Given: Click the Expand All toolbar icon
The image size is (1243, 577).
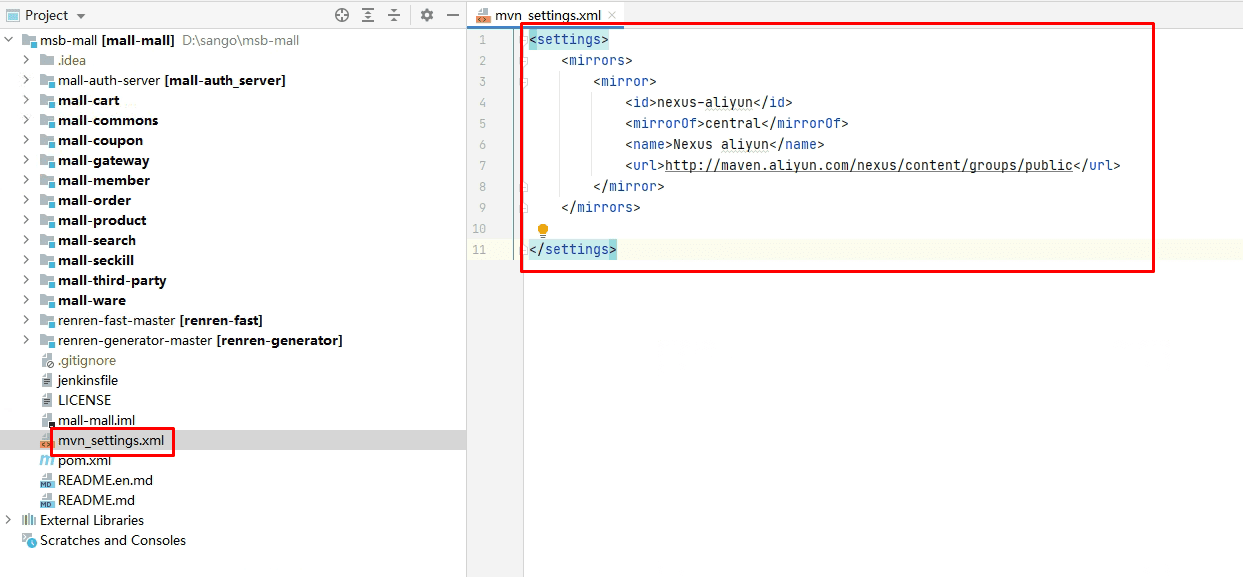Looking at the screenshot, I should pos(368,15).
